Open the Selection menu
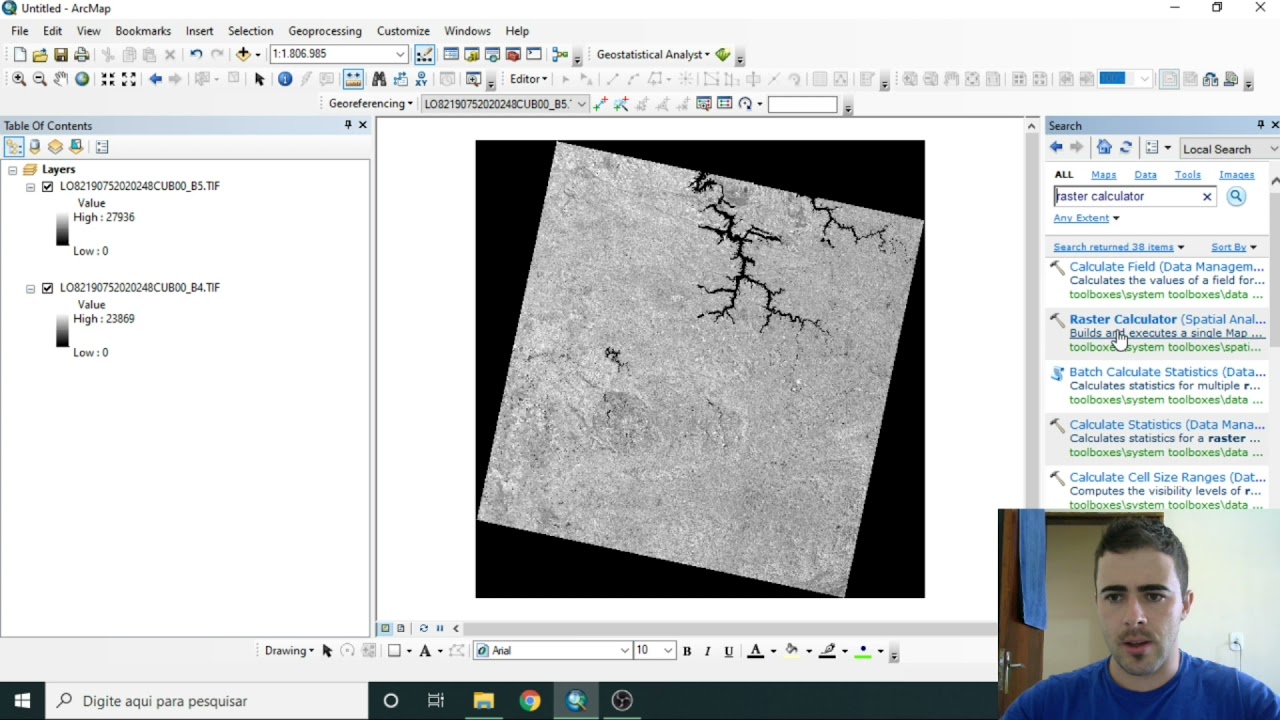Image resolution: width=1280 pixels, height=720 pixels. pos(250,31)
